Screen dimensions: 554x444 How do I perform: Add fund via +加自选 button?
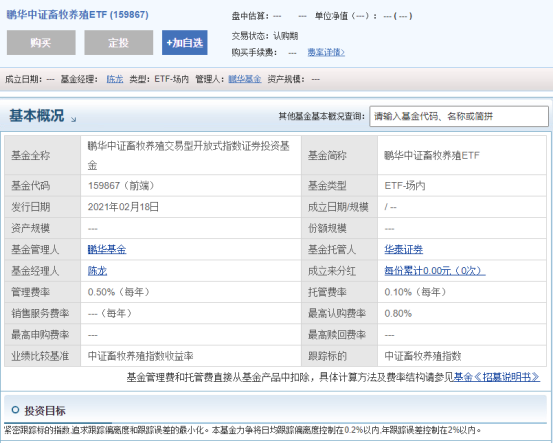(185, 42)
